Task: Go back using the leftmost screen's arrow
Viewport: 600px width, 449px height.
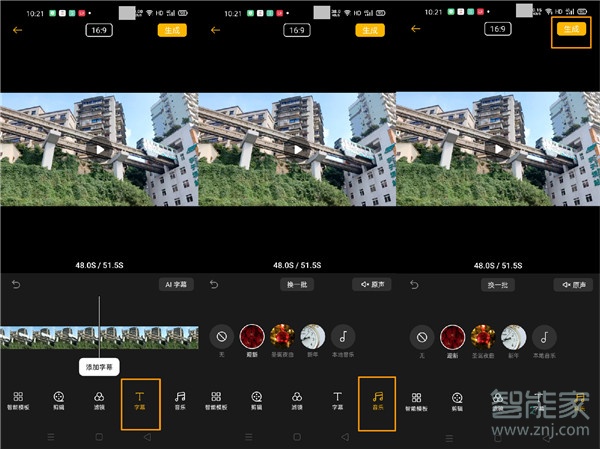Action: pyautogui.click(x=17, y=30)
